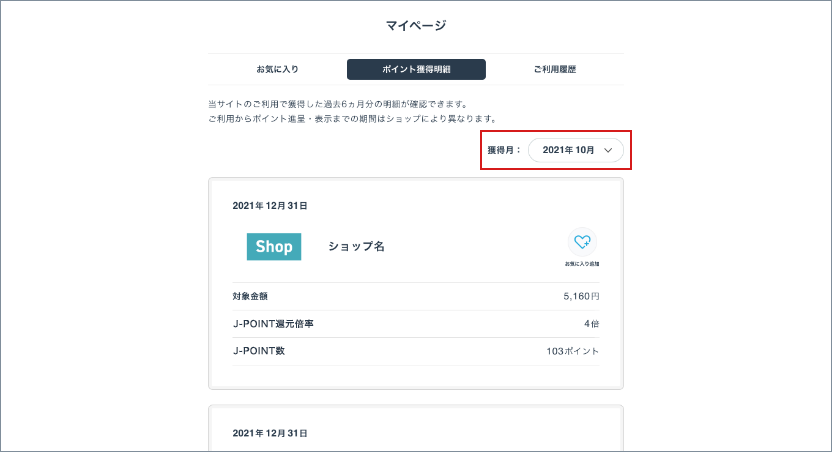Image resolution: width=832 pixels, height=452 pixels.
Task: Click the J-POINT還元倍率 row label
Action: click(273, 324)
